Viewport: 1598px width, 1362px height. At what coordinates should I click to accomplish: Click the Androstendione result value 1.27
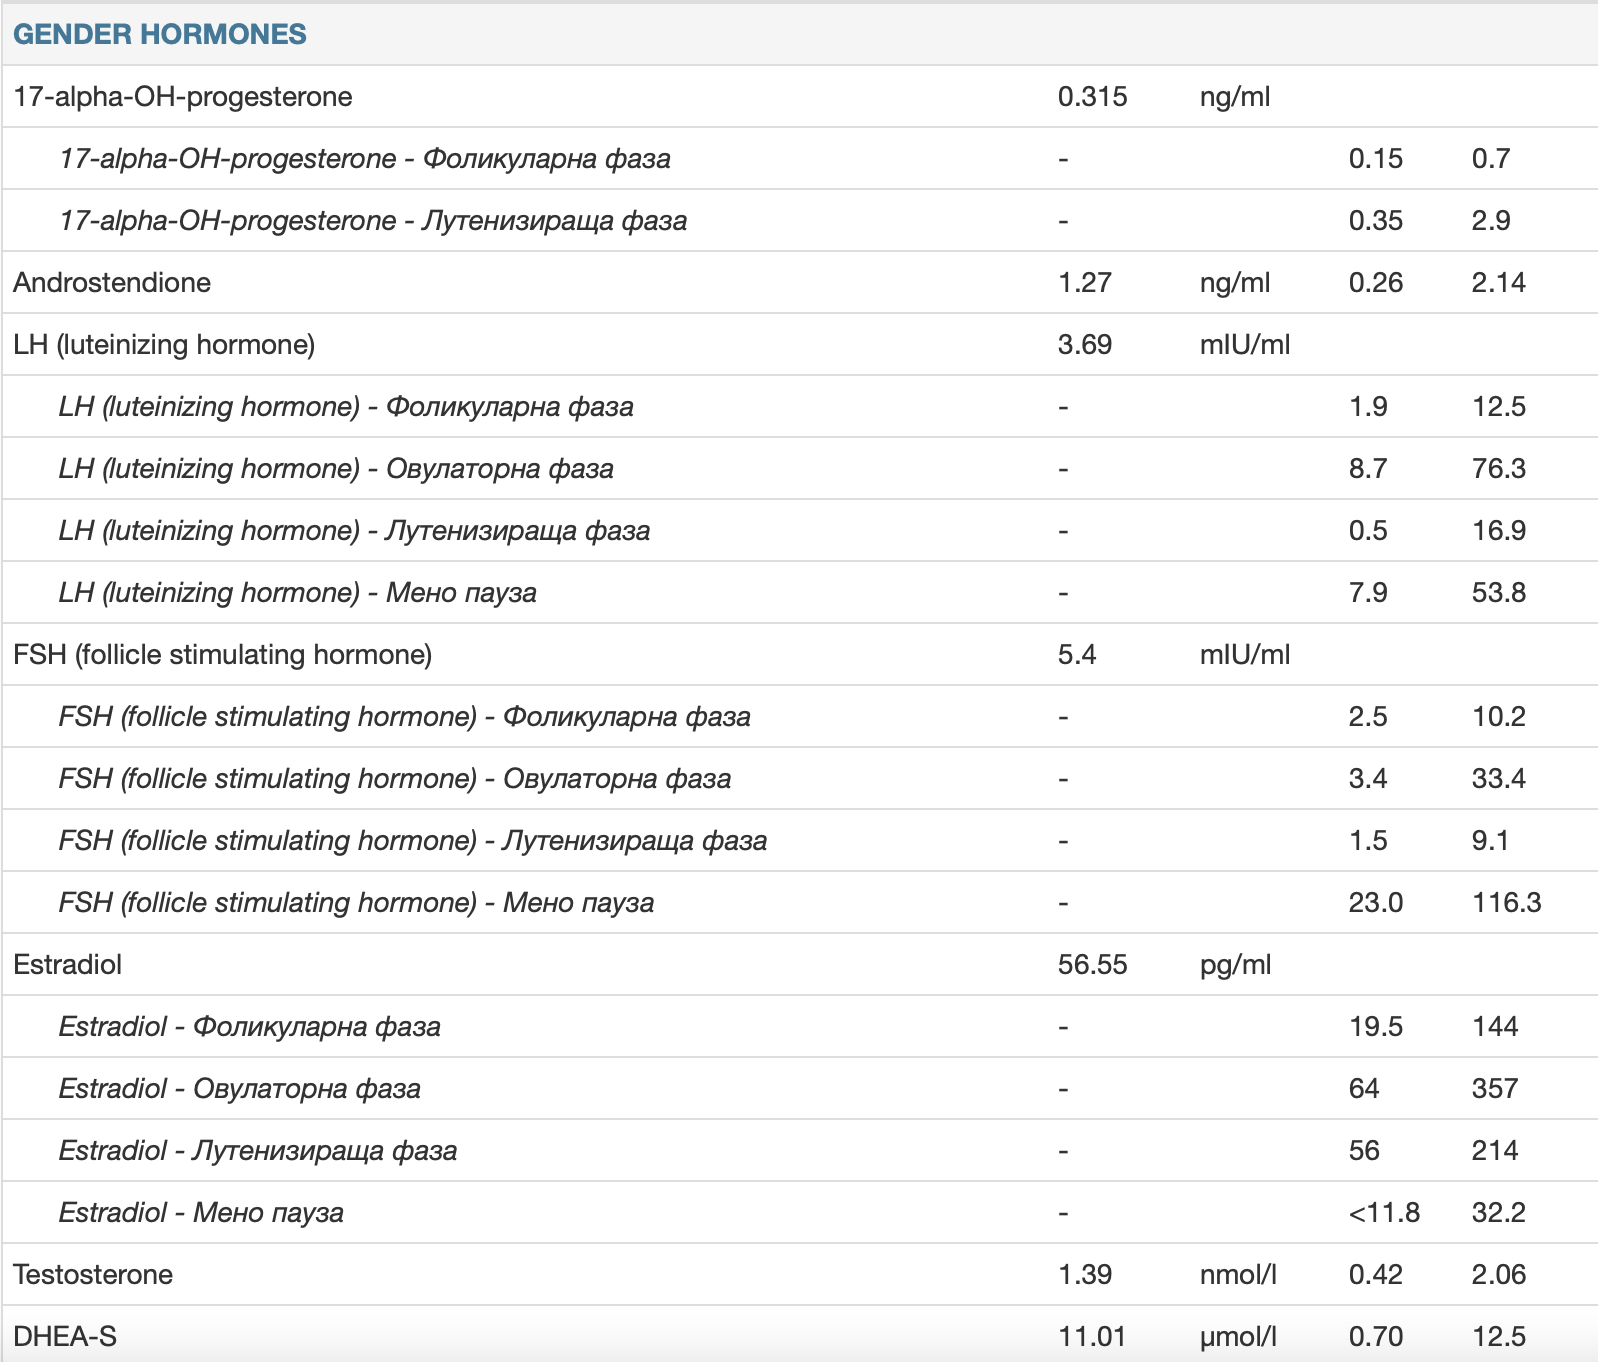pyautogui.click(x=1084, y=283)
